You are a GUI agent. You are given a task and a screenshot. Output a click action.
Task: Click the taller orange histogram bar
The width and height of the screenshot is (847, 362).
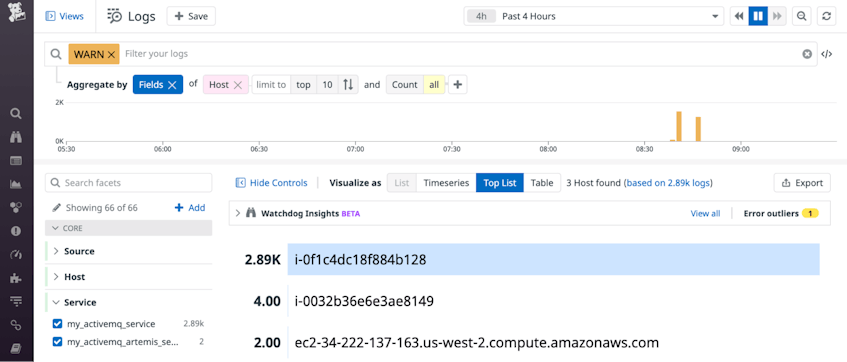tap(679, 126)
